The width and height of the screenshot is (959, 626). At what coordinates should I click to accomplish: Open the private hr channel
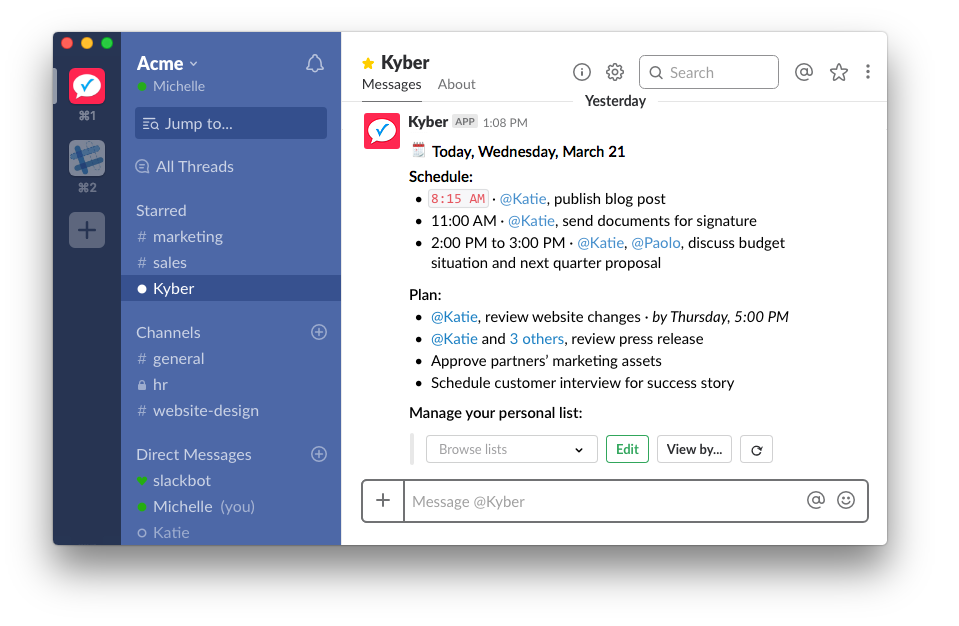pos(153,385)
